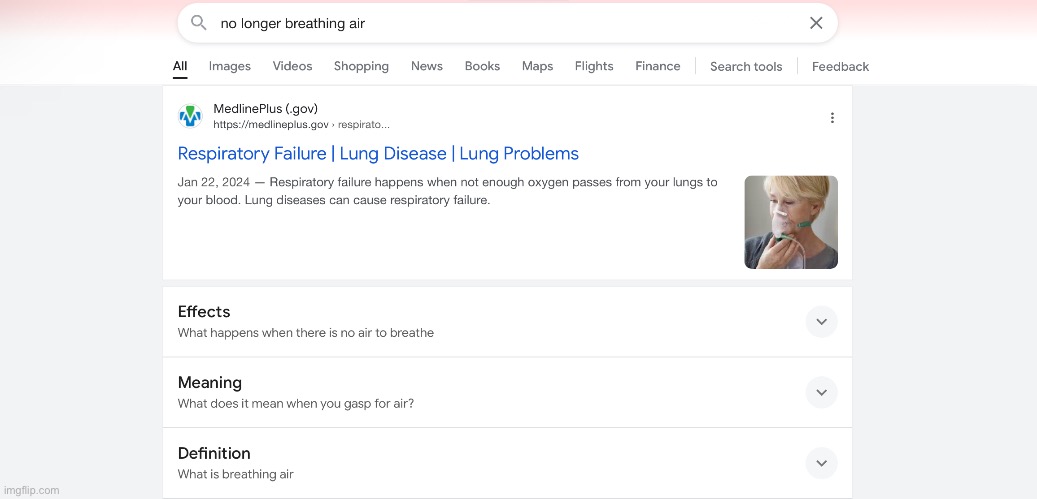This screenshot has width=1037, height=499.
Task: Expand the Definition question
Action: [821, 463]
